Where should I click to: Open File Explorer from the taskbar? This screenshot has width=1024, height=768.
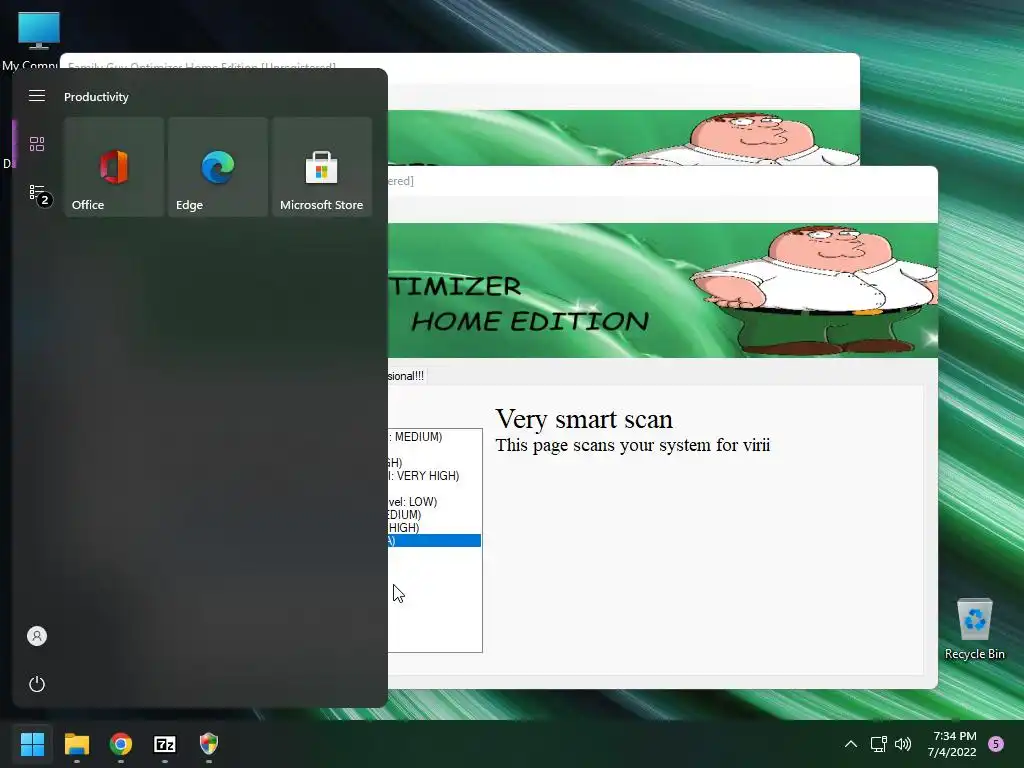click(x=77, y=744)
